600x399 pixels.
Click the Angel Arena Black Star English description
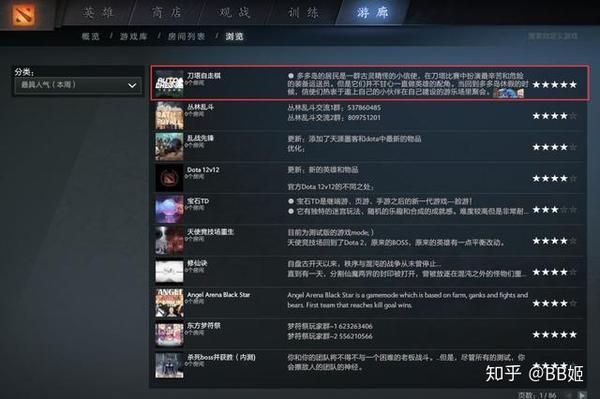[408, 300]
